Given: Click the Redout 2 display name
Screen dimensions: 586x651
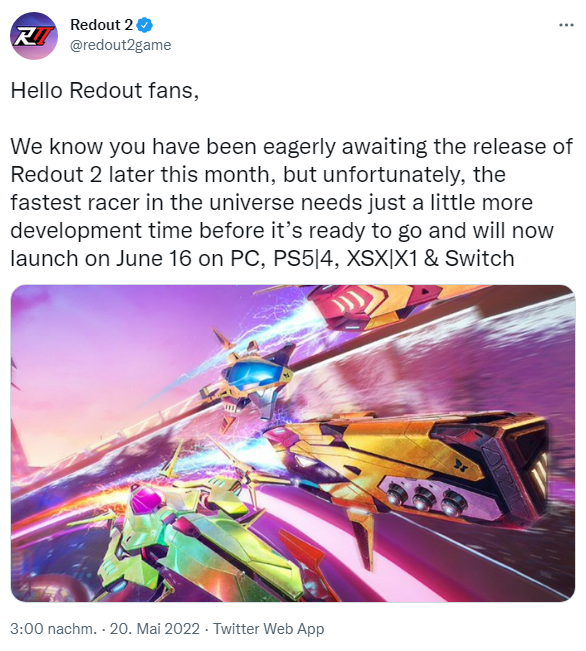Looking at the screenshot, I should click(x=101, y=25).
